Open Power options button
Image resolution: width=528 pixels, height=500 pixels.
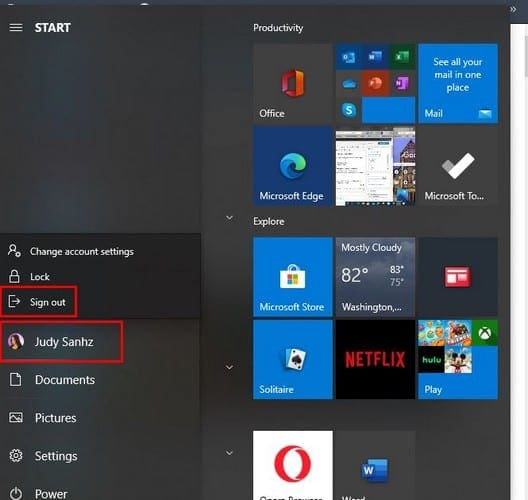38,493
